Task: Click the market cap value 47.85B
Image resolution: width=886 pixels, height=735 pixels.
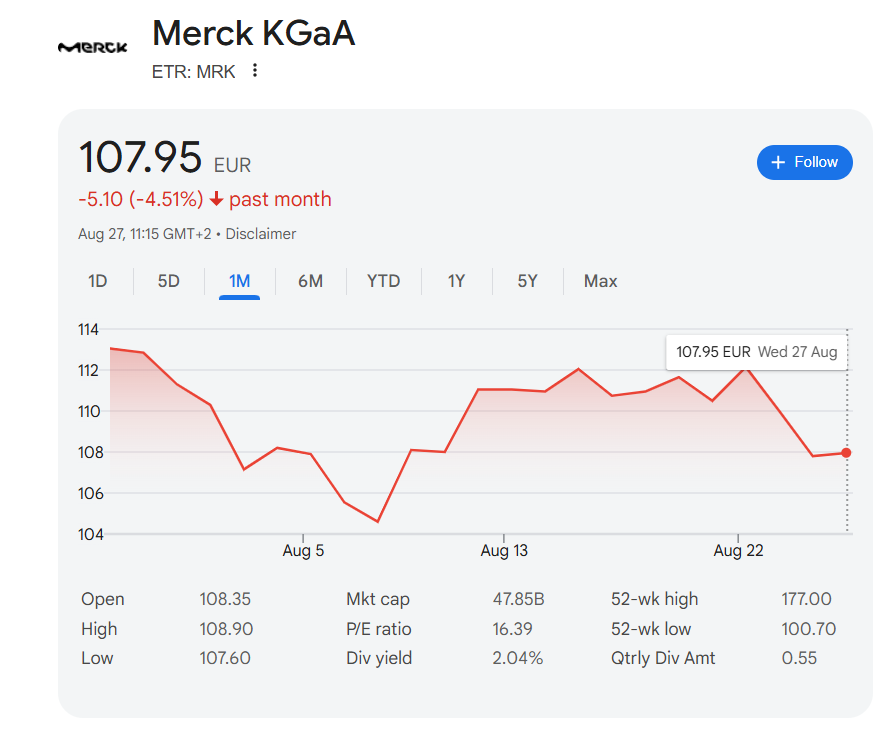Action: 518,599
